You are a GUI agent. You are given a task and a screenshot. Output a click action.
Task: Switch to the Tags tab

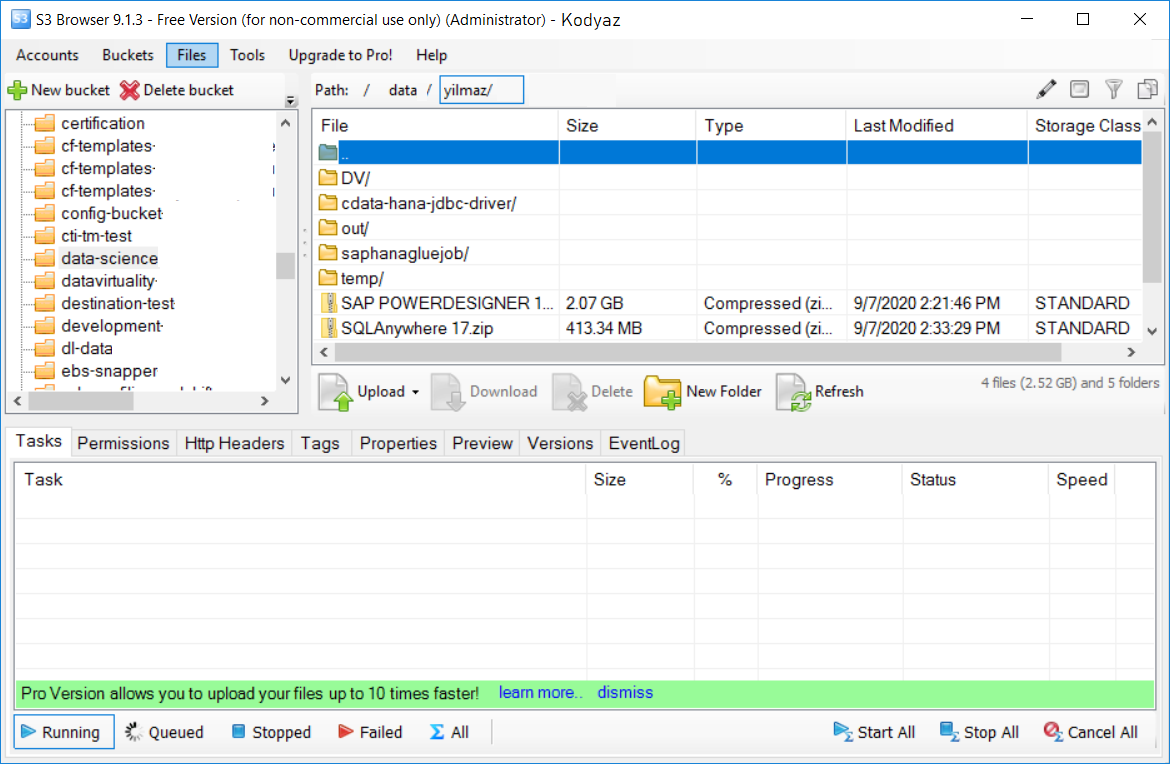tap(320, 443)
